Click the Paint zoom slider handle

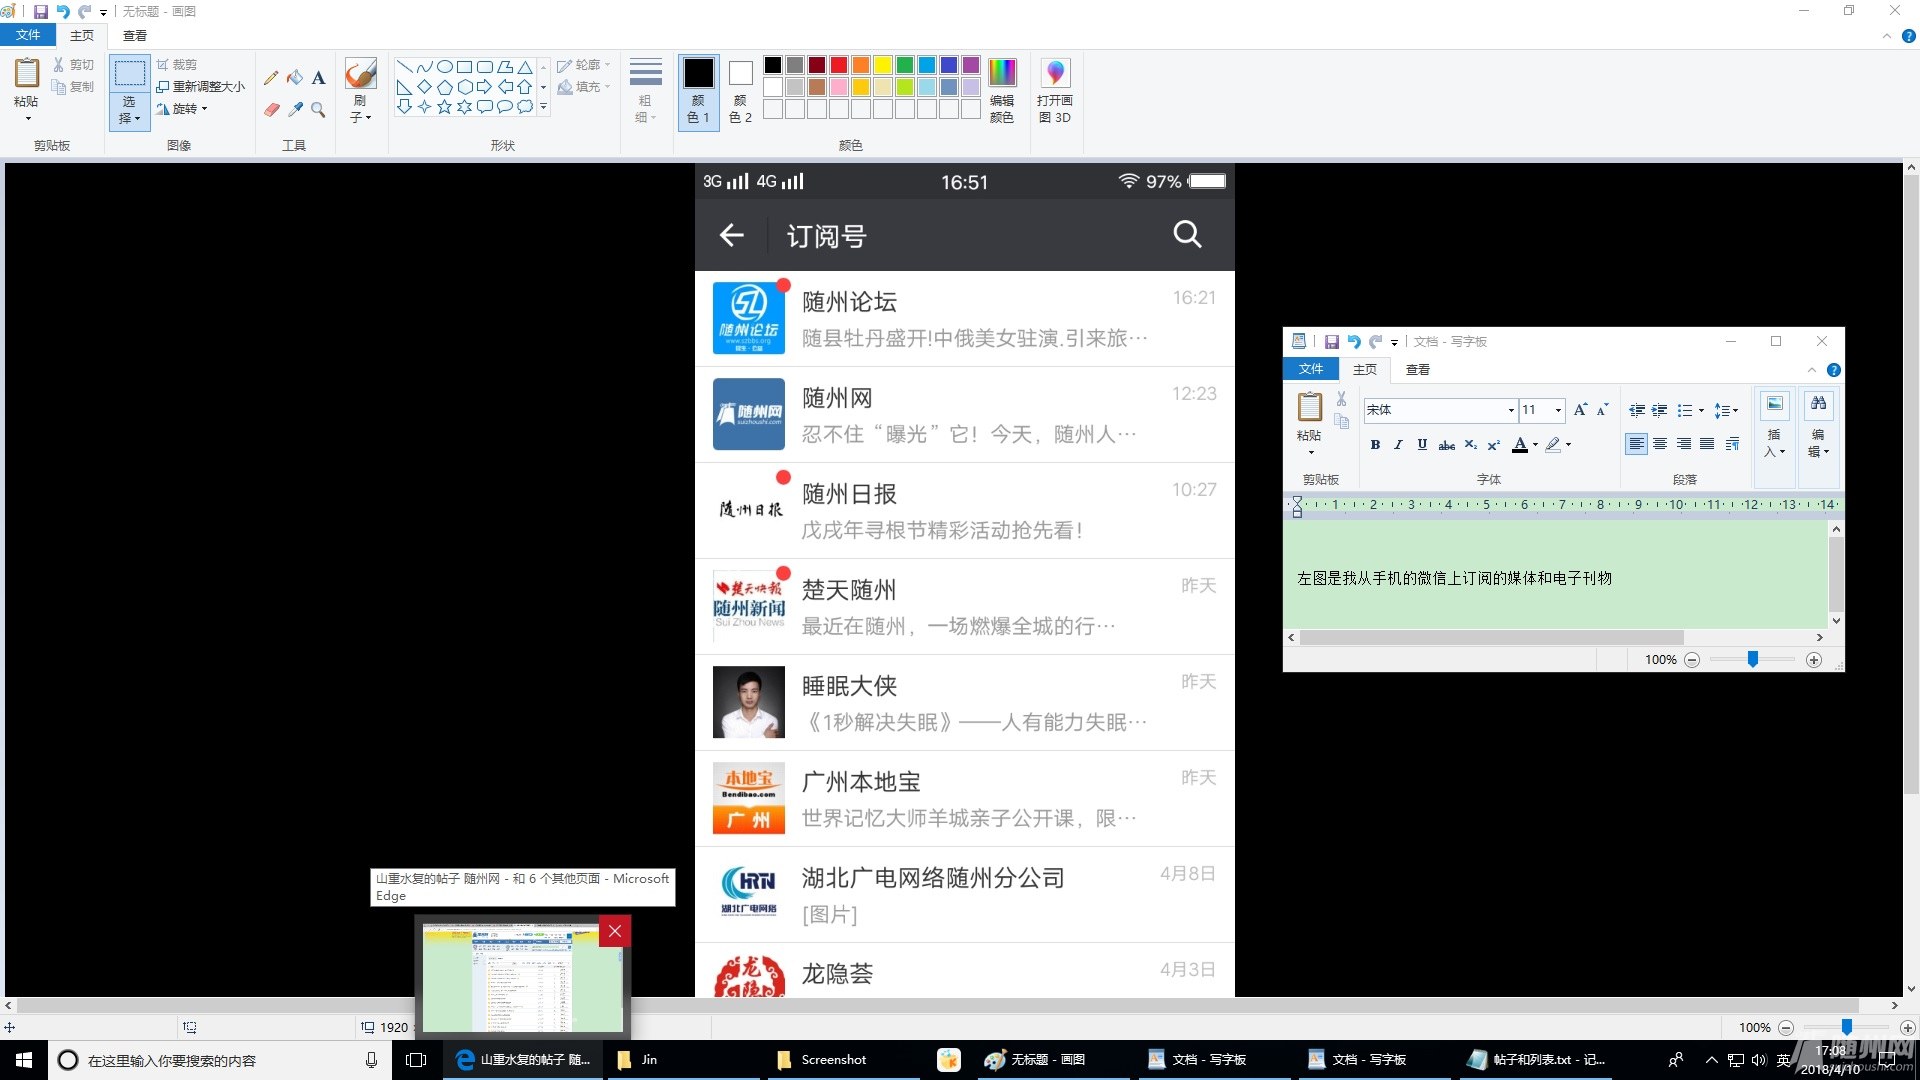tap(1847, 1027)
